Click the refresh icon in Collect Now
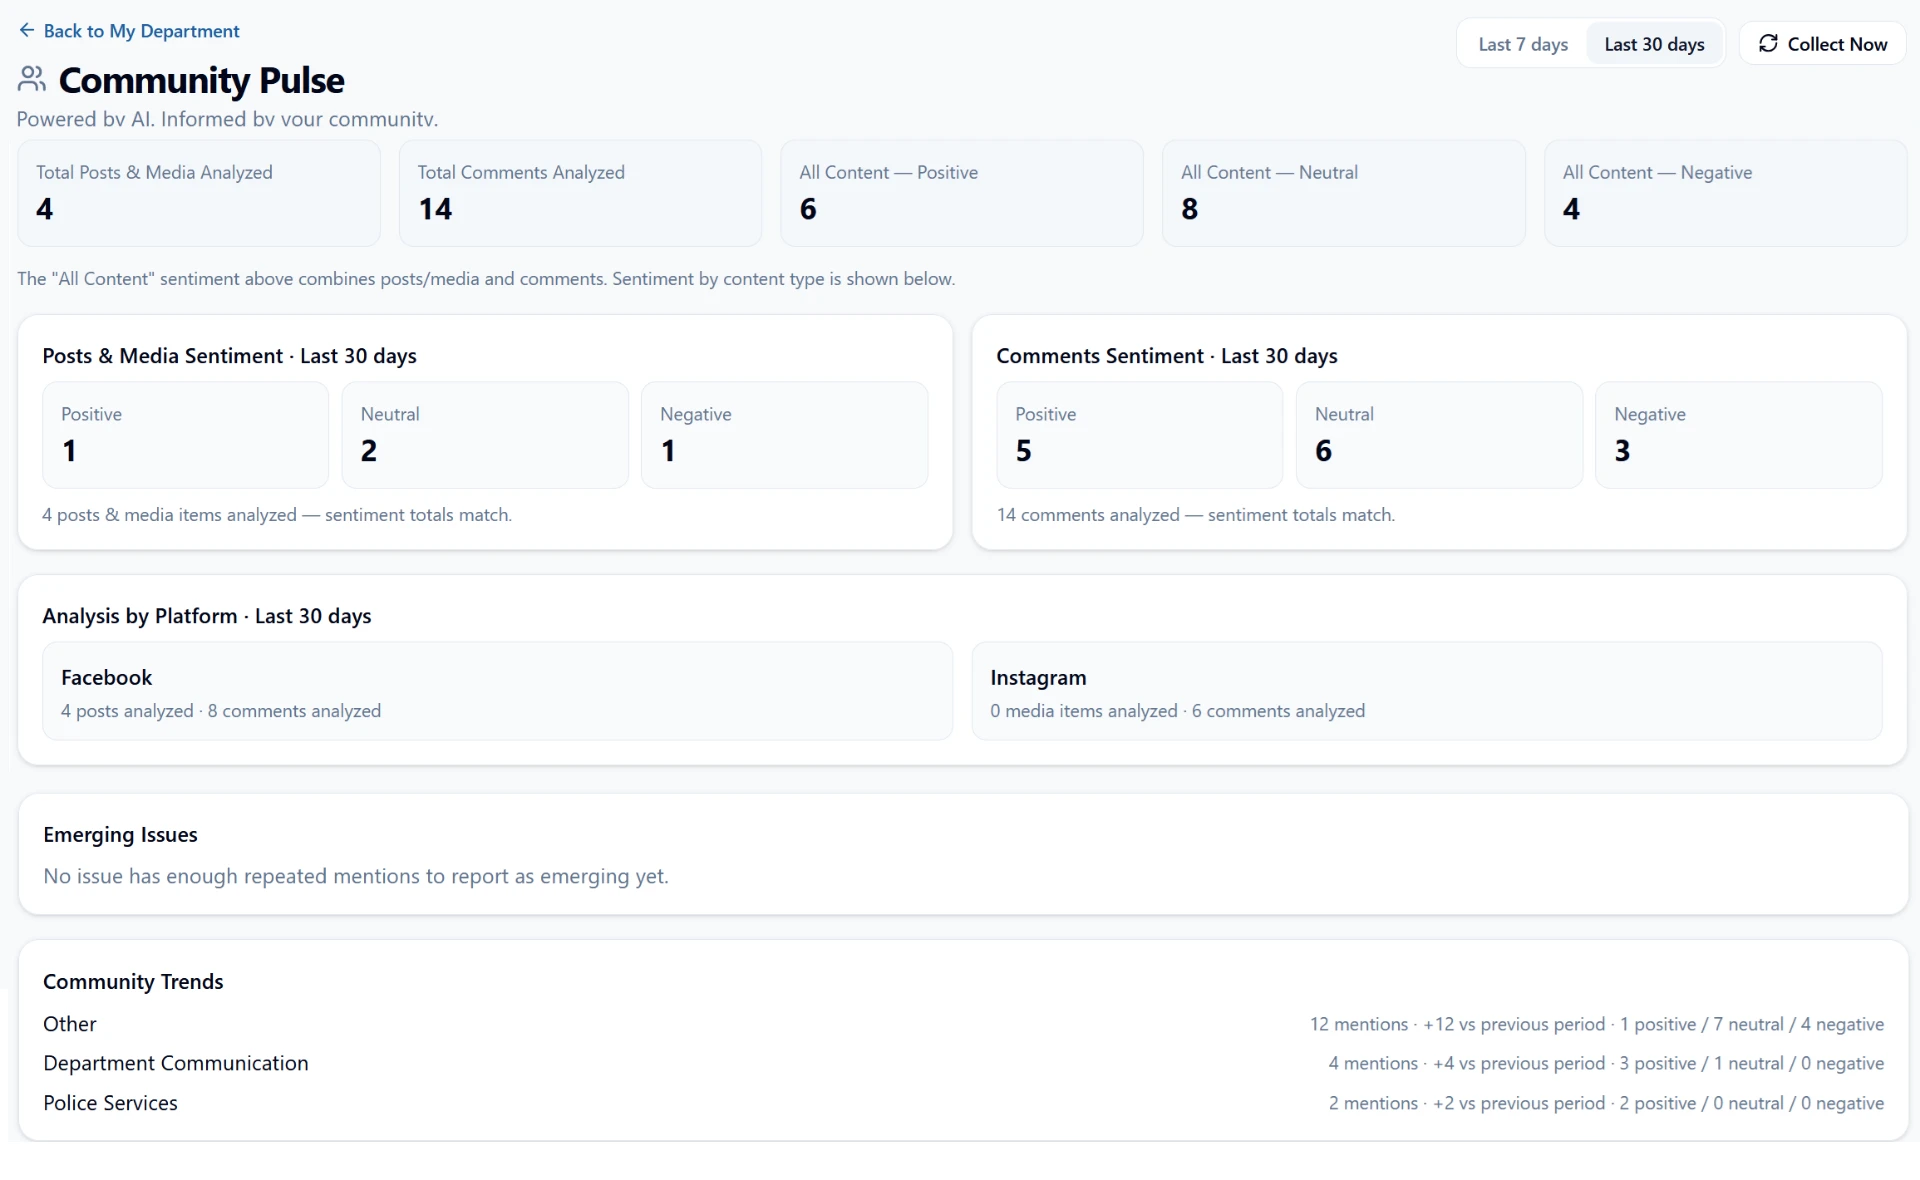This screenshot has height=1180, width=1920. pyautogui.click(x=1768, y=44)
